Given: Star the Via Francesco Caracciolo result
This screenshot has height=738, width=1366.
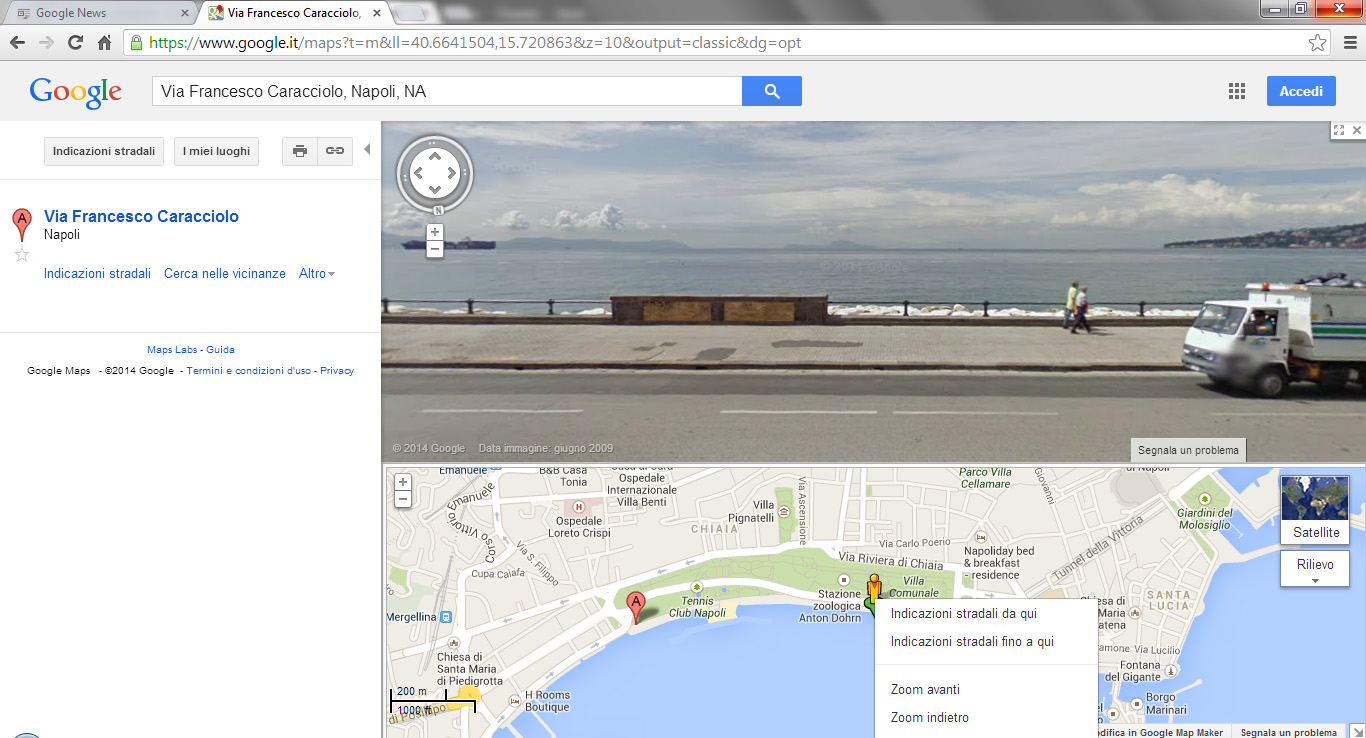Looking at the screenshot, I should tap(22, 255).
